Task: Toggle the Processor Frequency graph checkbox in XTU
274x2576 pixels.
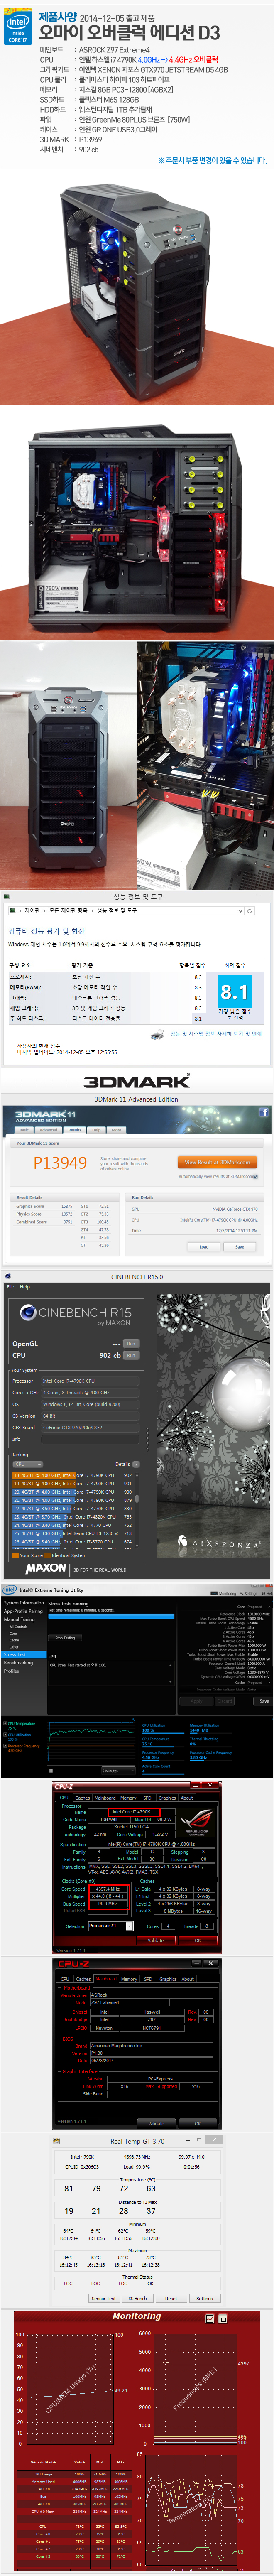Action: [x=5, y=1746]
